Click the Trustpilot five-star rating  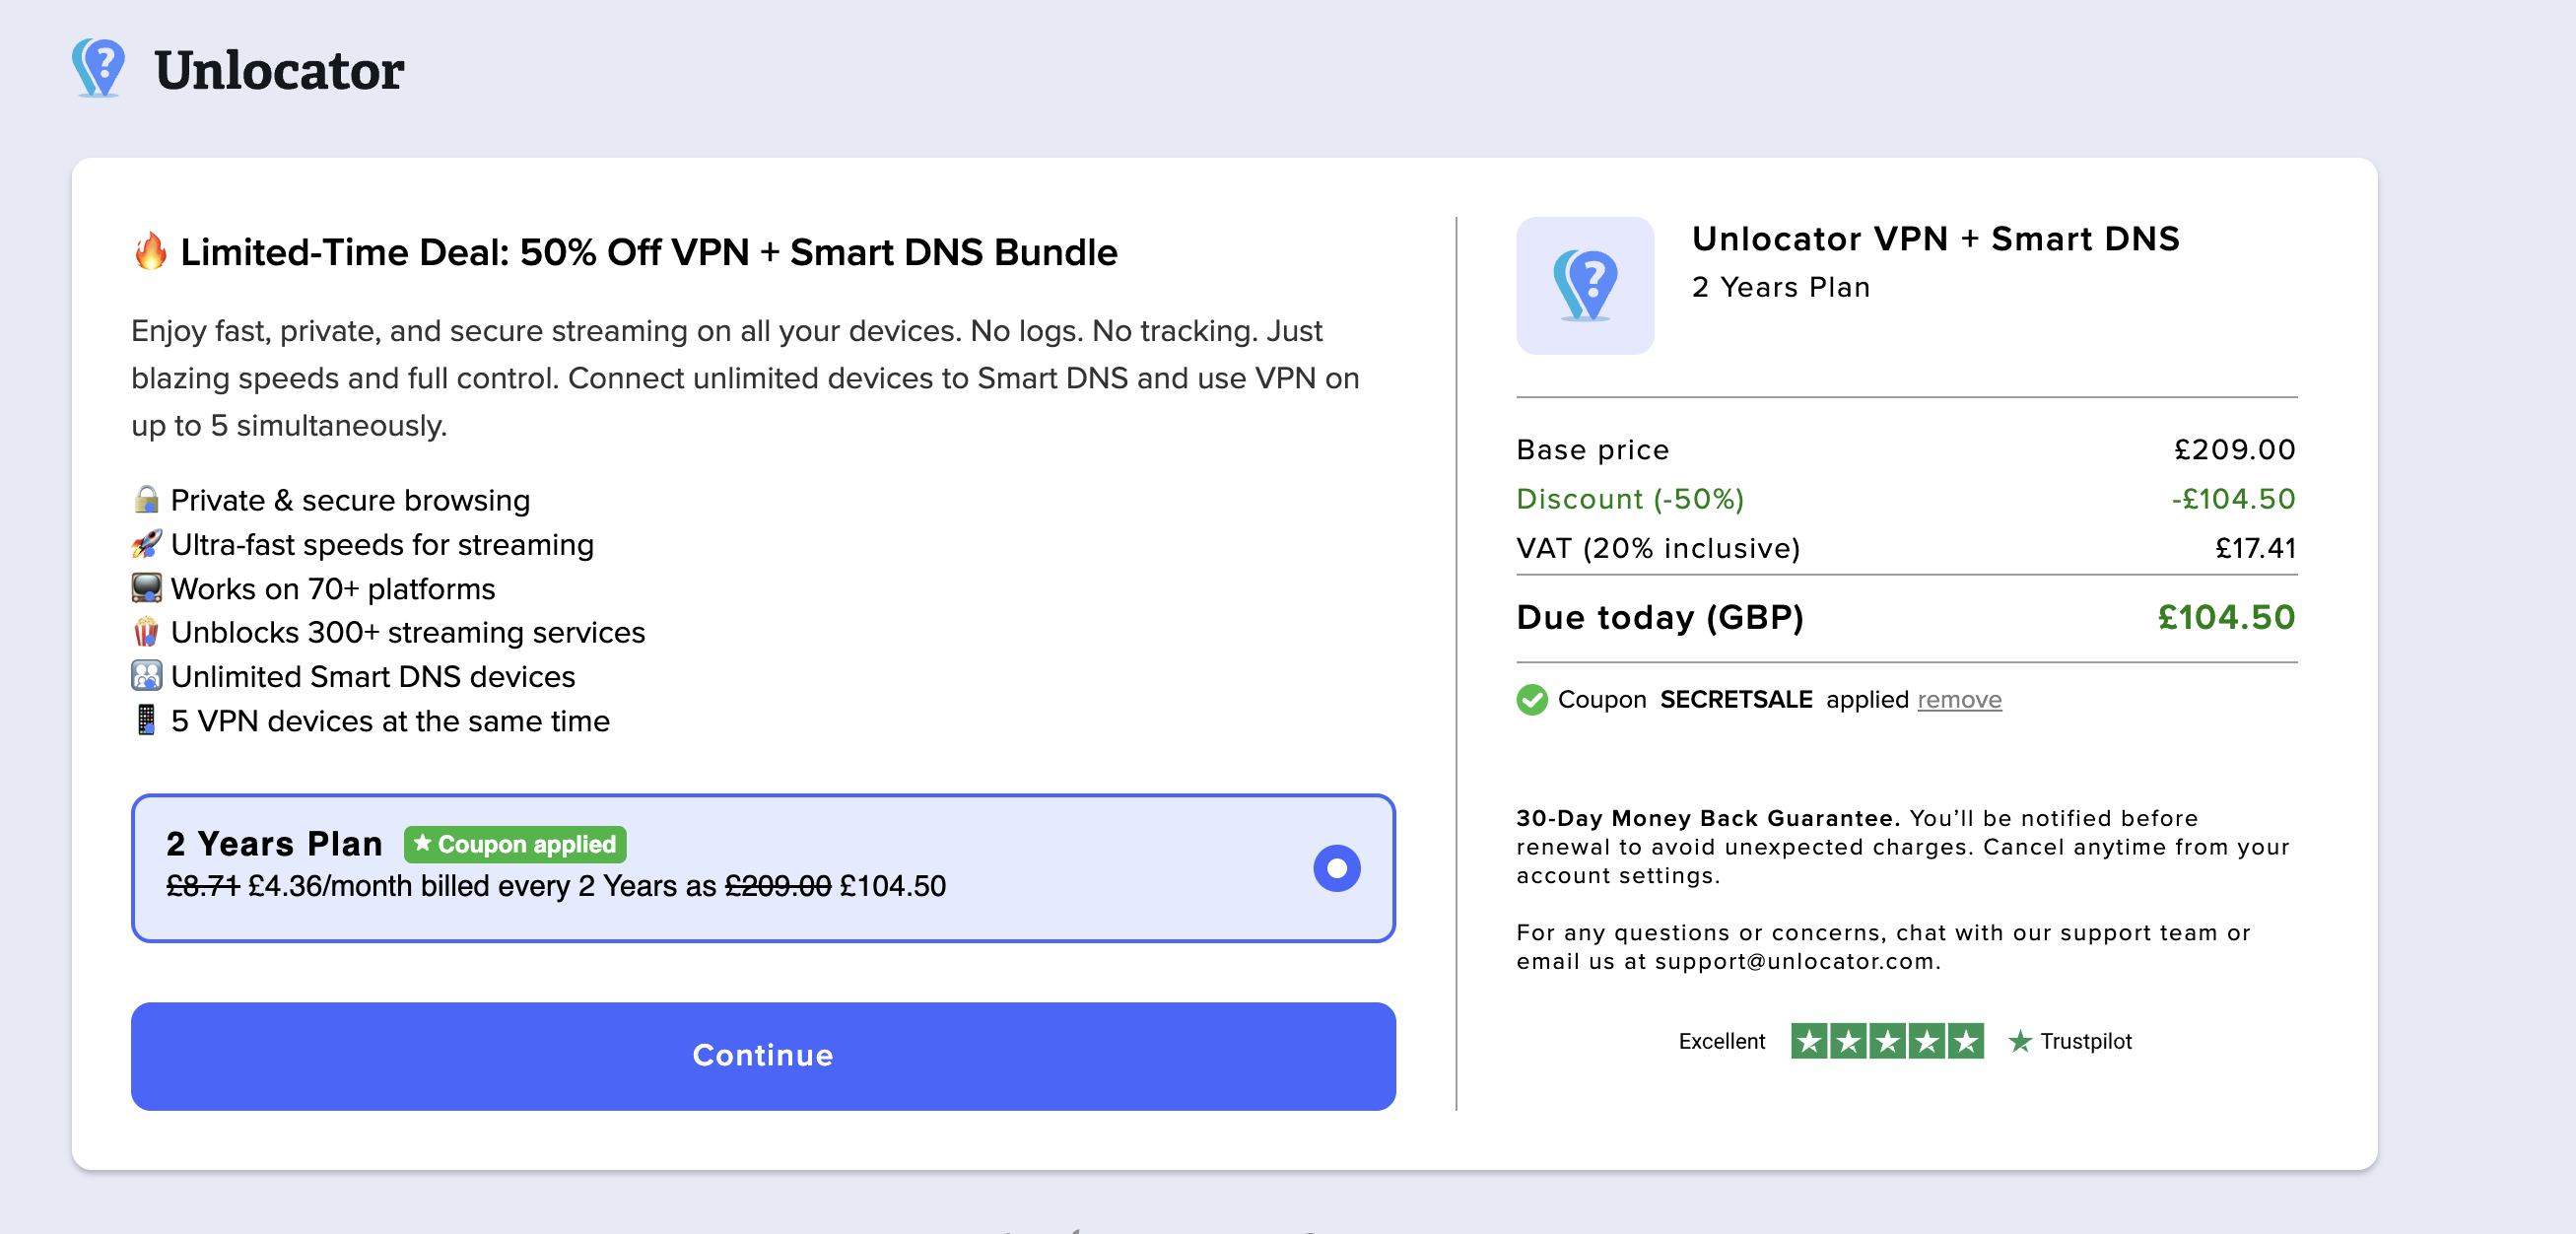(x=1886, y=1041)
